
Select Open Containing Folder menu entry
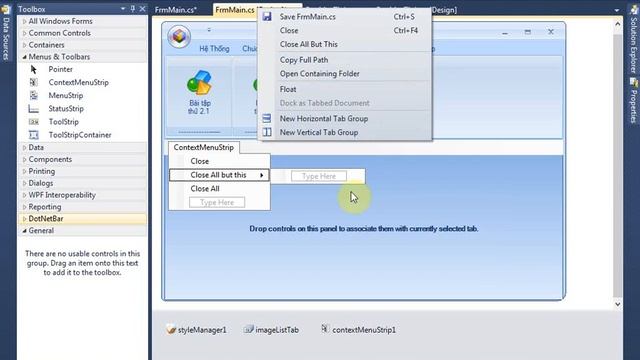point(344,74)
